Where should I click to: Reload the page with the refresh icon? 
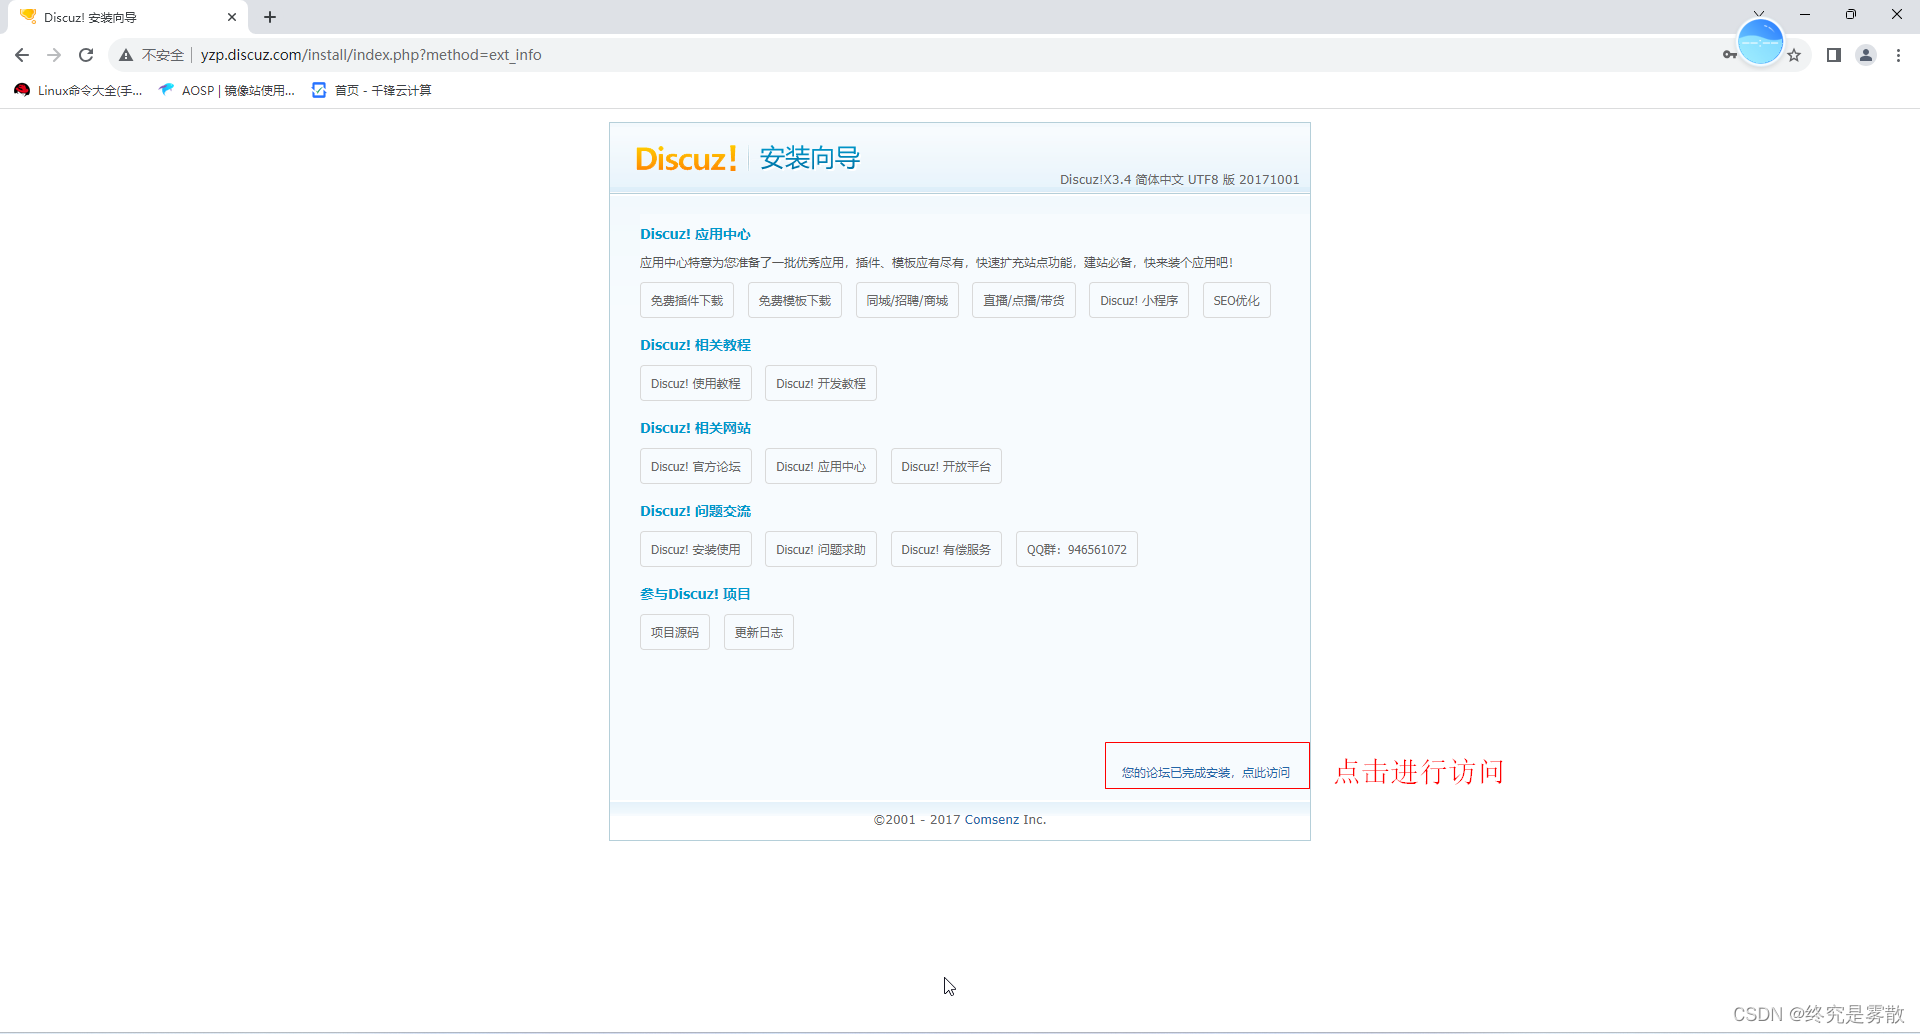coord(86,55)
